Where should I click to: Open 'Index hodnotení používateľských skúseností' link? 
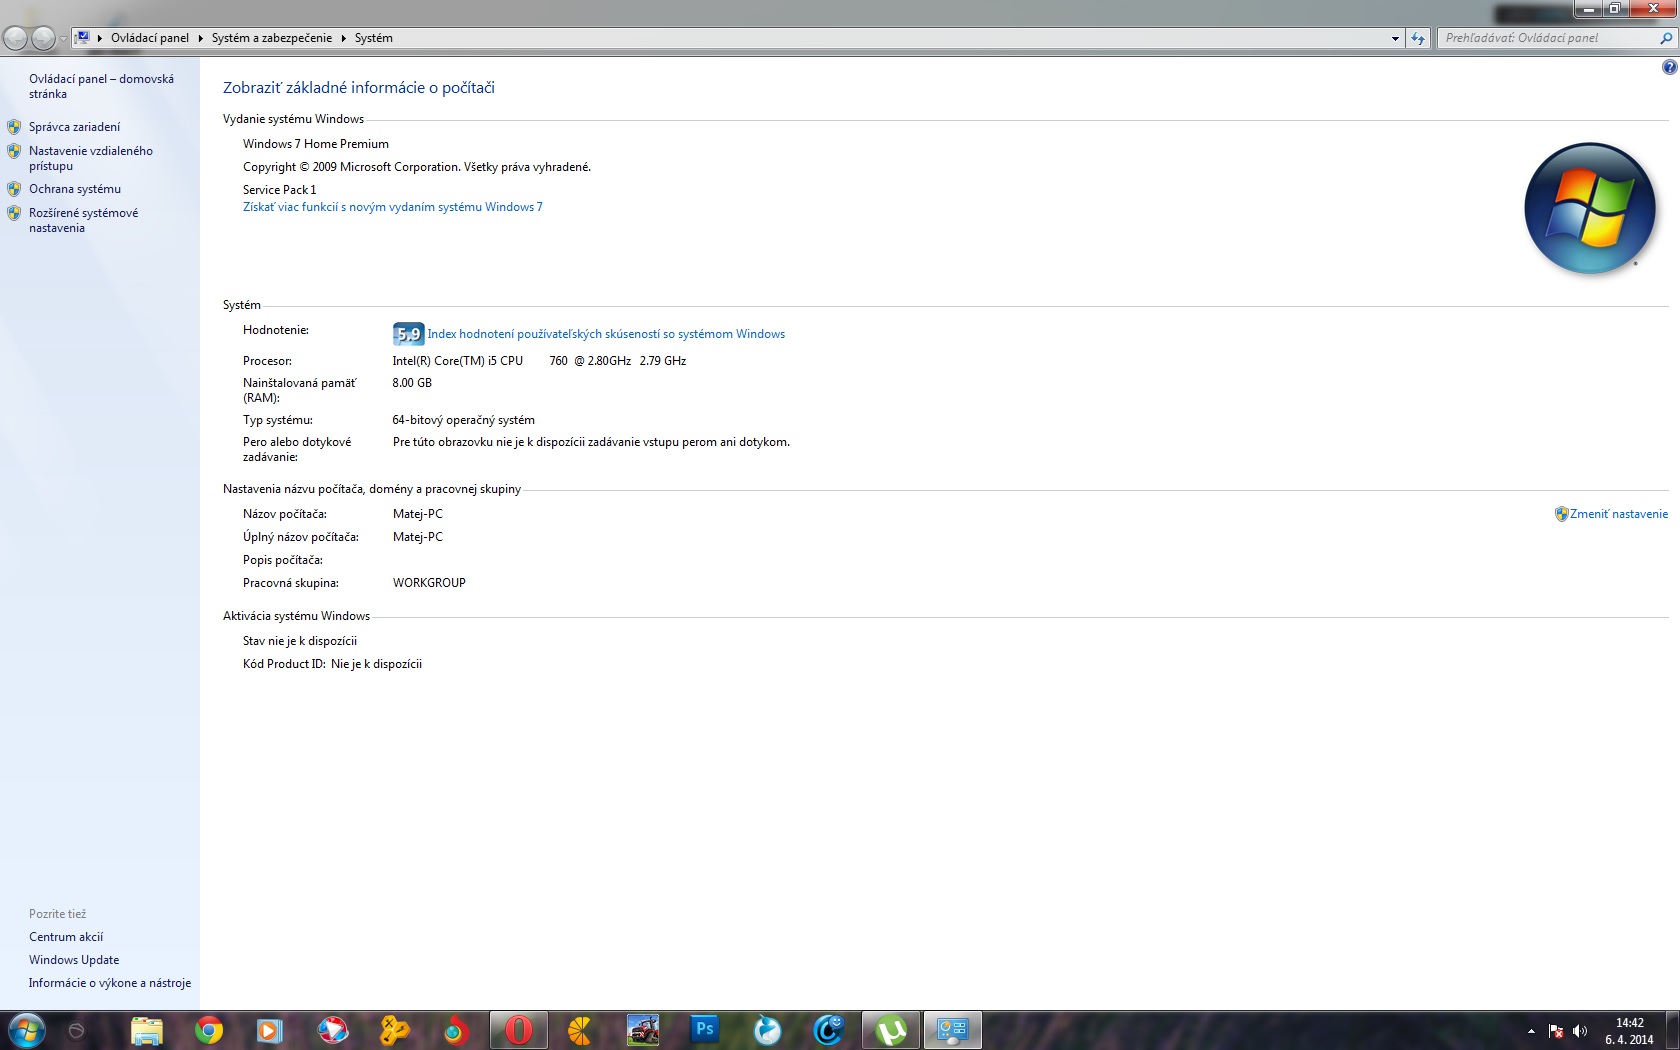(x=606, y=334)
